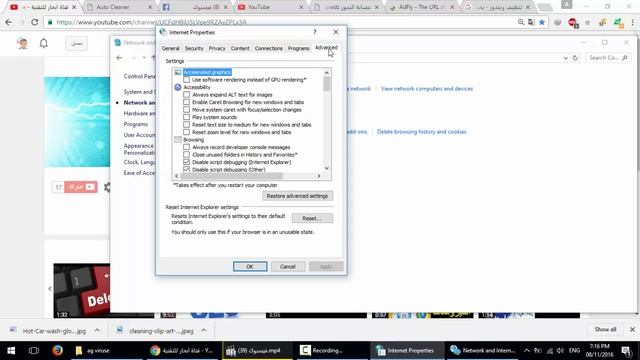Select the Accelerated graphics category row
The width and height of the screenshot is (640, 360).
click(207, 72)
